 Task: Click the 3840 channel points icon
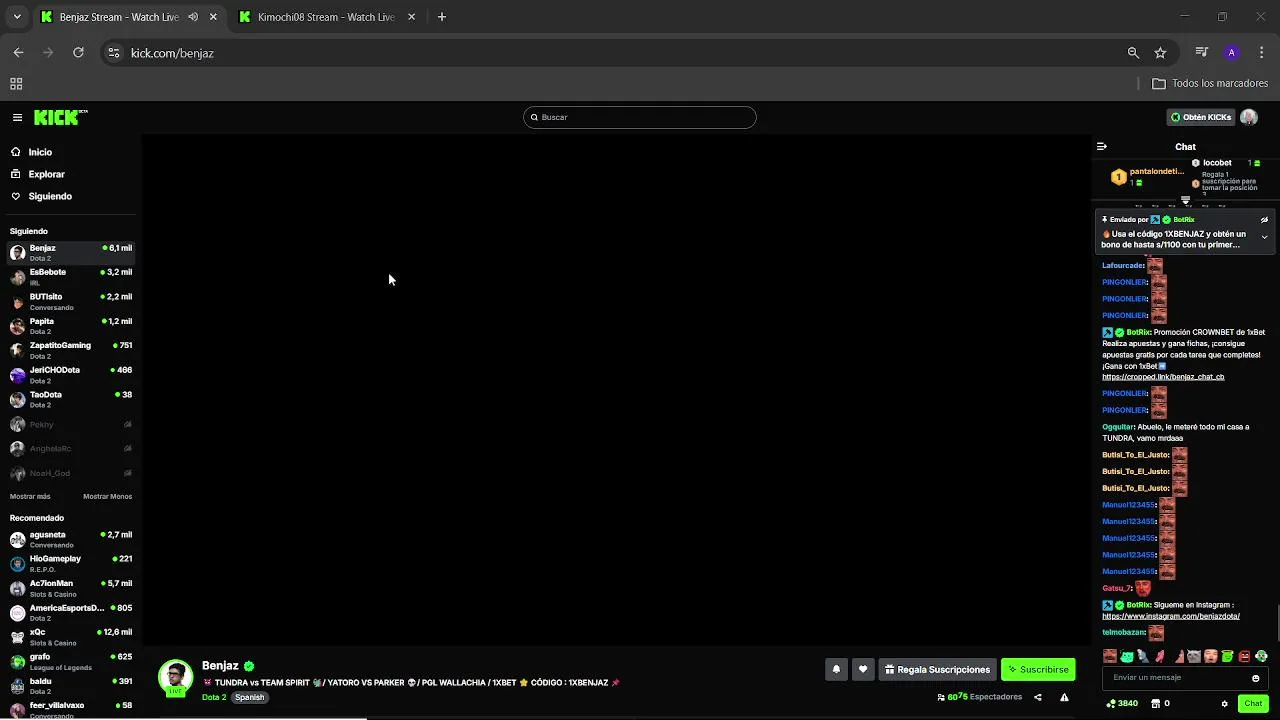click(1109, 703)
